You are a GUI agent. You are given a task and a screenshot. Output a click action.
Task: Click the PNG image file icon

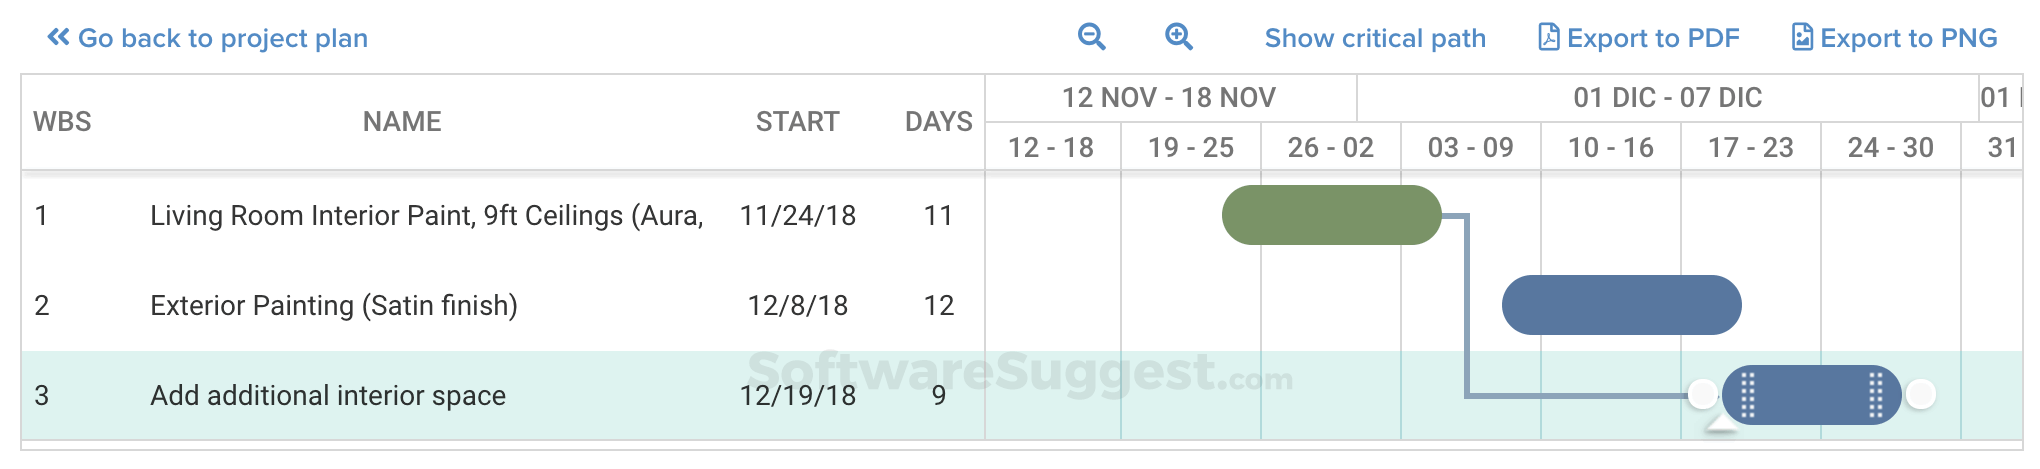tap(1802, 37)
